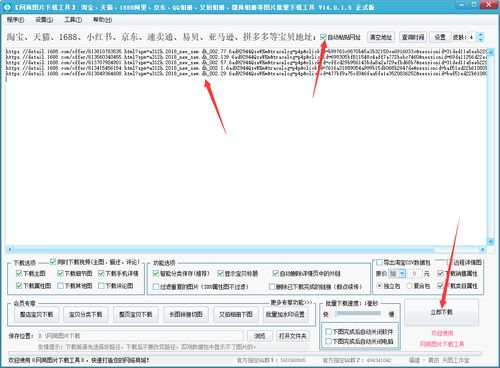Click 整店宝贝下载 button
This screenshot has height=368, width=500.
(x=36, y=314)
